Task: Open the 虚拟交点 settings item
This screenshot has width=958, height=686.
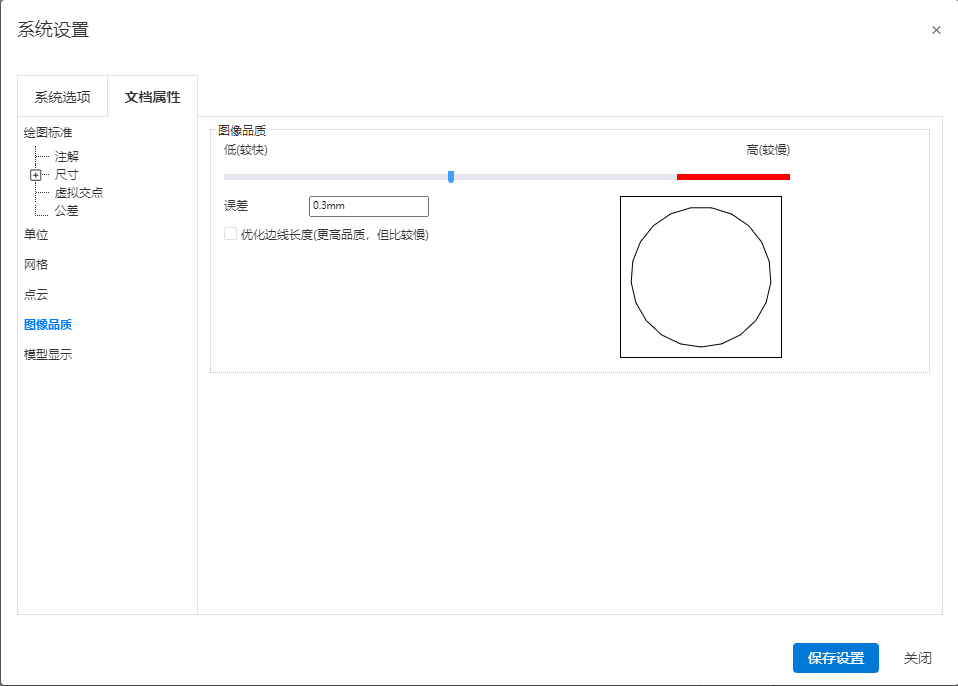Action: pyautogui.click(x=79, y=193)
